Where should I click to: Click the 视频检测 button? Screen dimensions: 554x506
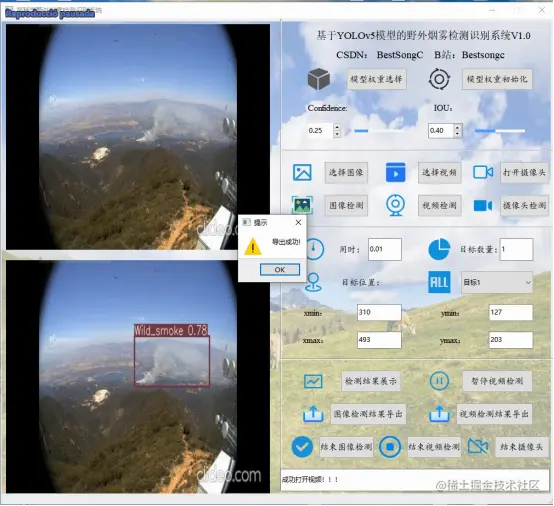tap(440, 205)
